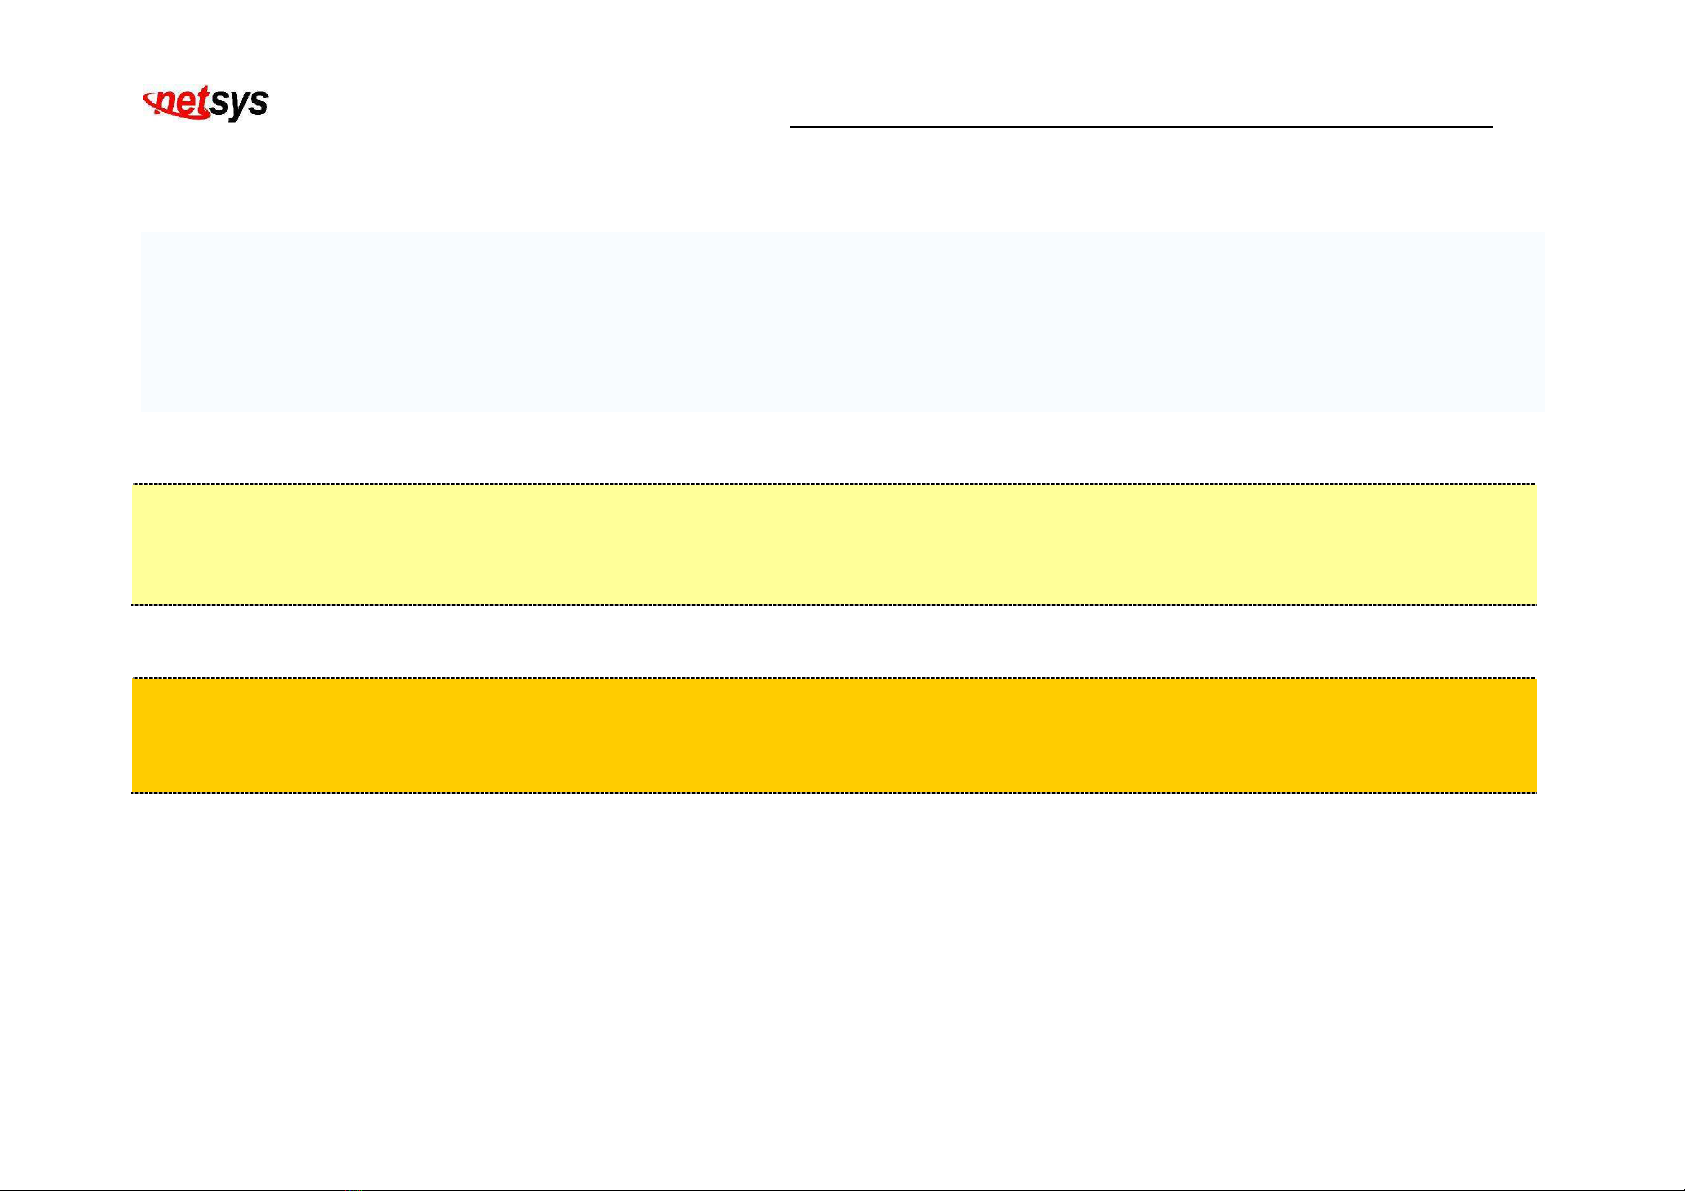
Task: Click white gap between yellow and orange boxes
Action: coord(834,641)
